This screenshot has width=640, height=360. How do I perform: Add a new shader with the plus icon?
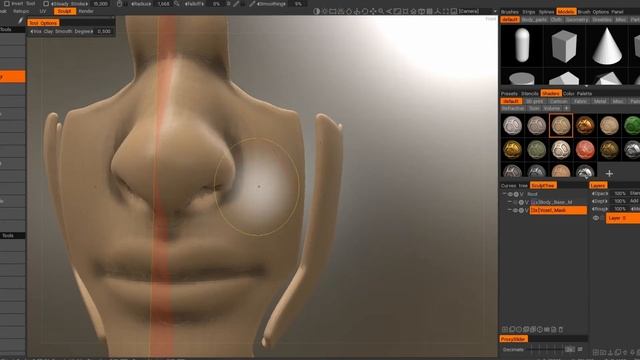coord(609,173)
